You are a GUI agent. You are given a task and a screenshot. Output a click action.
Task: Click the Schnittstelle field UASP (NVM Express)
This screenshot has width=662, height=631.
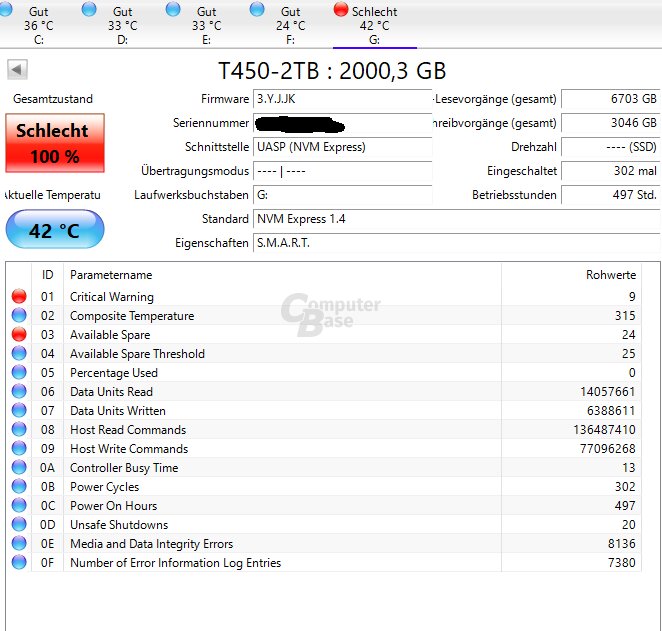click(x=342, y=147)
